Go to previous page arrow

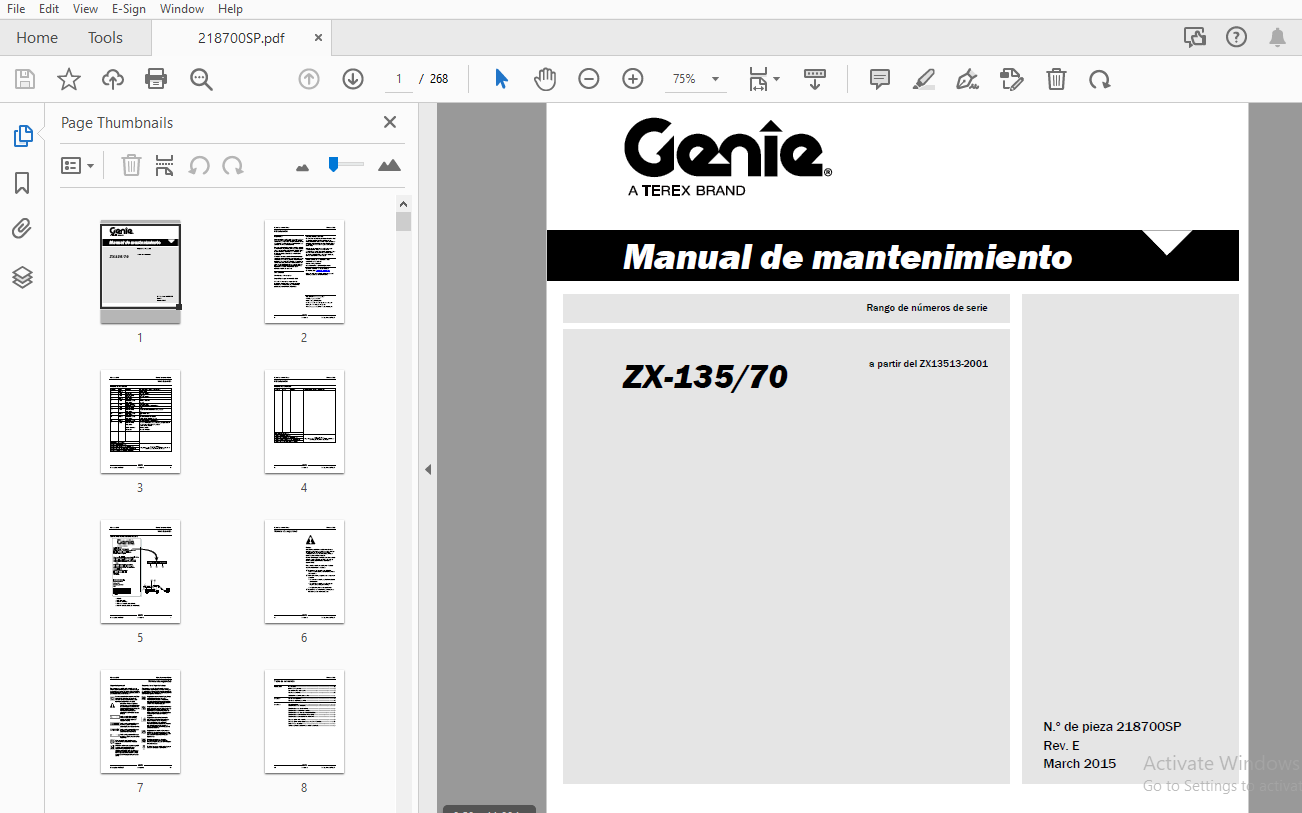pyautogui.click(x=309, y=79)
